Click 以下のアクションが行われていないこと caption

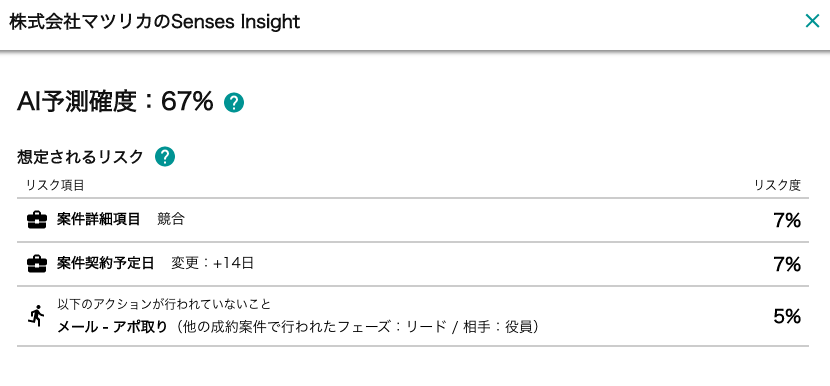click(x=164, y=304)
